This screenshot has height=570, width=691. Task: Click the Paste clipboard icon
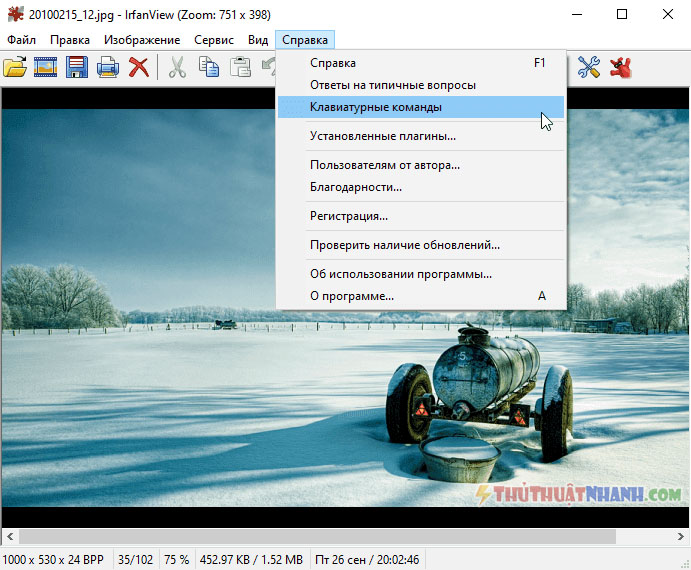point(241,67)
